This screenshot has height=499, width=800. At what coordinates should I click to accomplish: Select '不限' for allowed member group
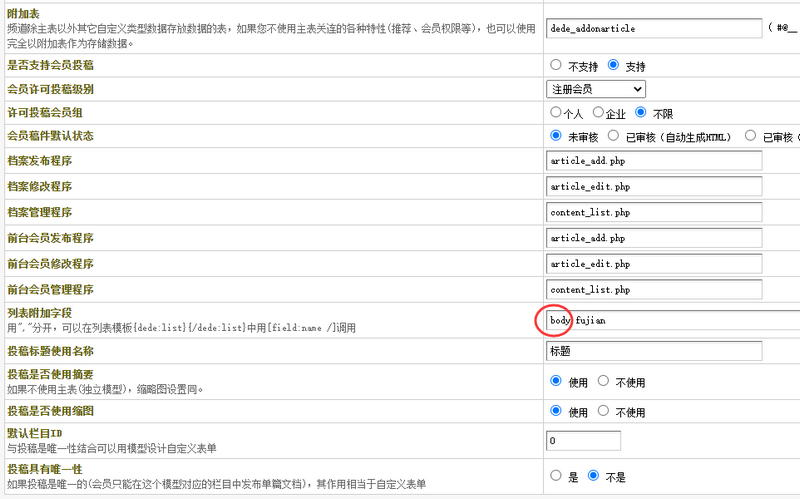(x=641, y=113)
